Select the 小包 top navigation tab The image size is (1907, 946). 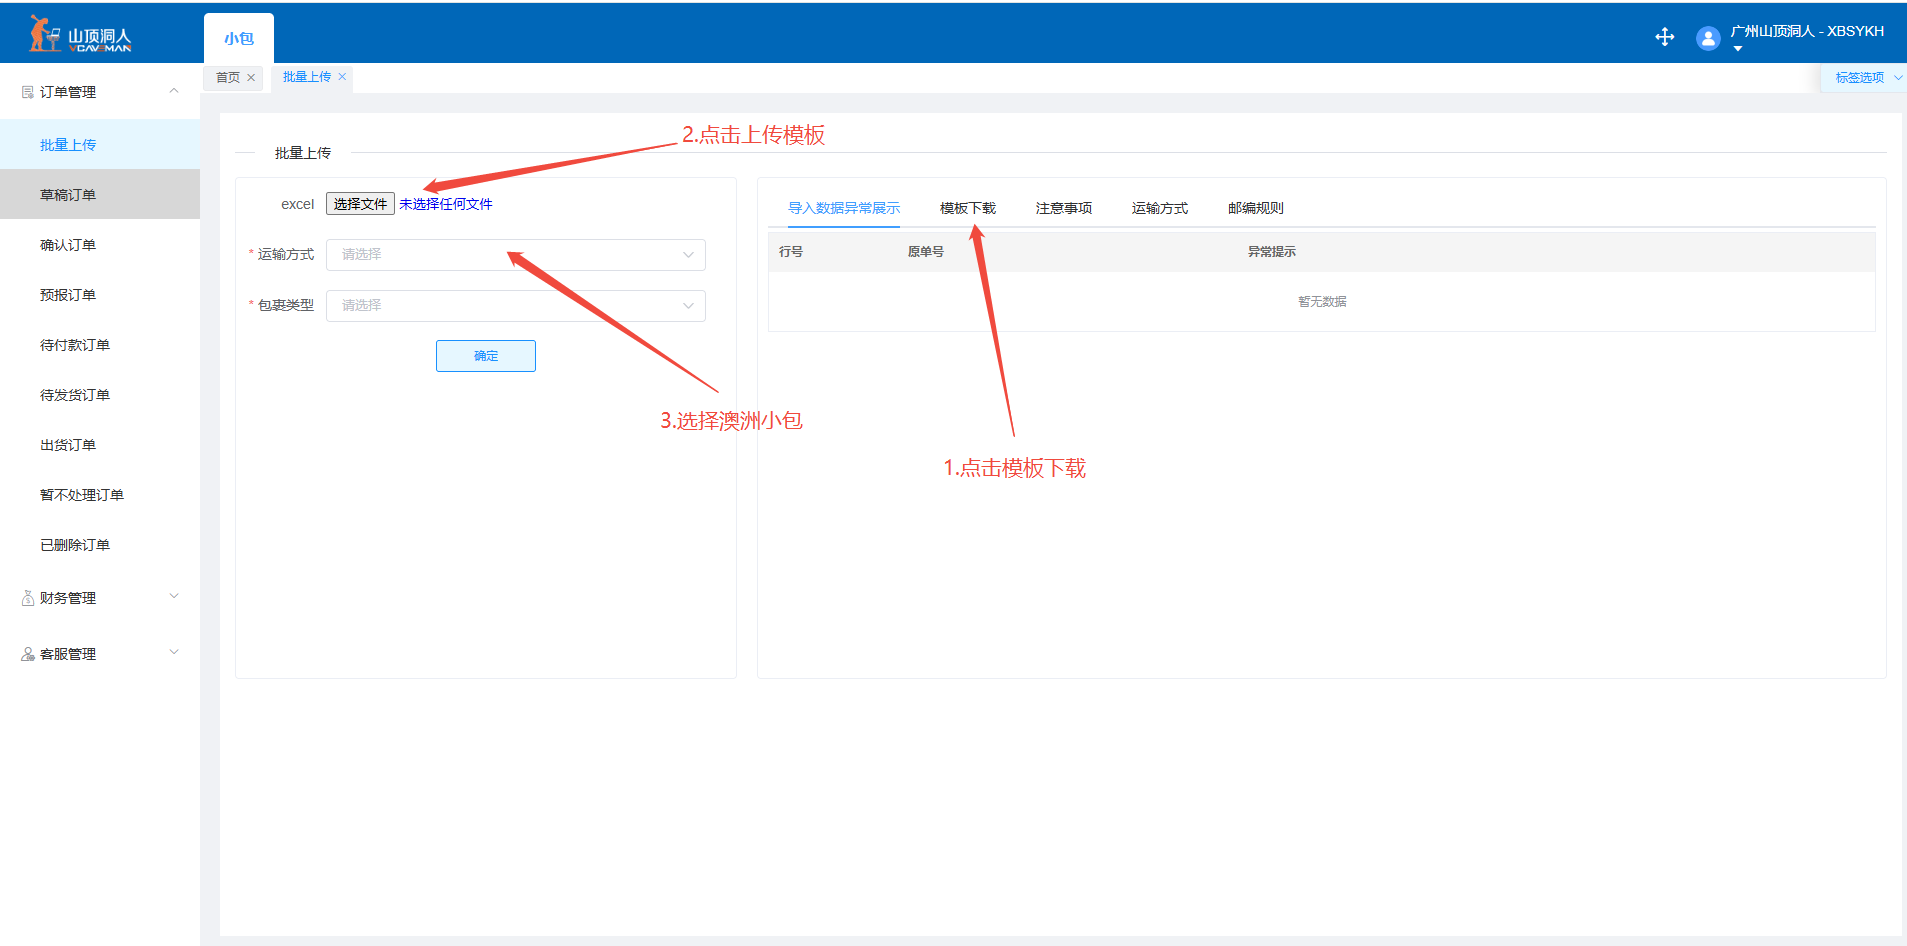[x=239, y=39]
